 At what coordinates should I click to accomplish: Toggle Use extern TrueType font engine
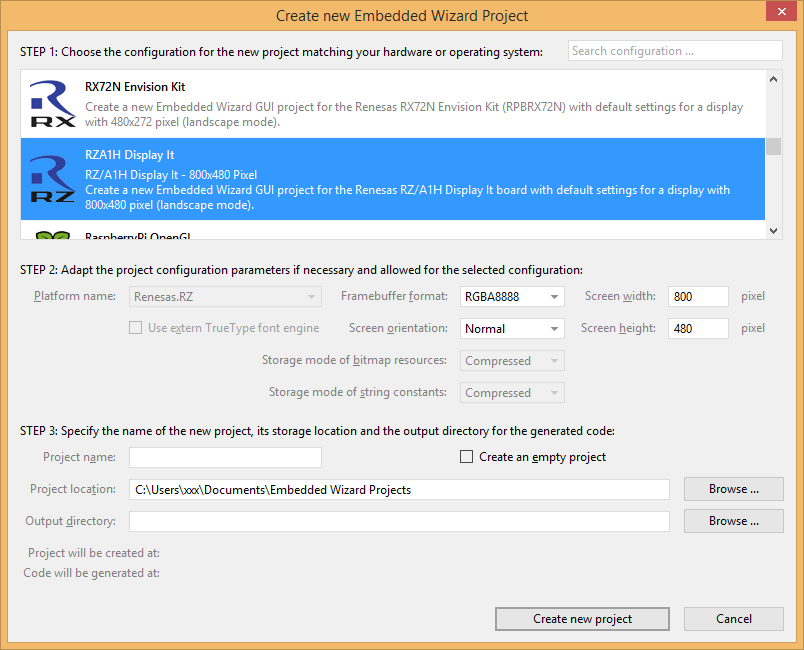(x=135, y=328)
